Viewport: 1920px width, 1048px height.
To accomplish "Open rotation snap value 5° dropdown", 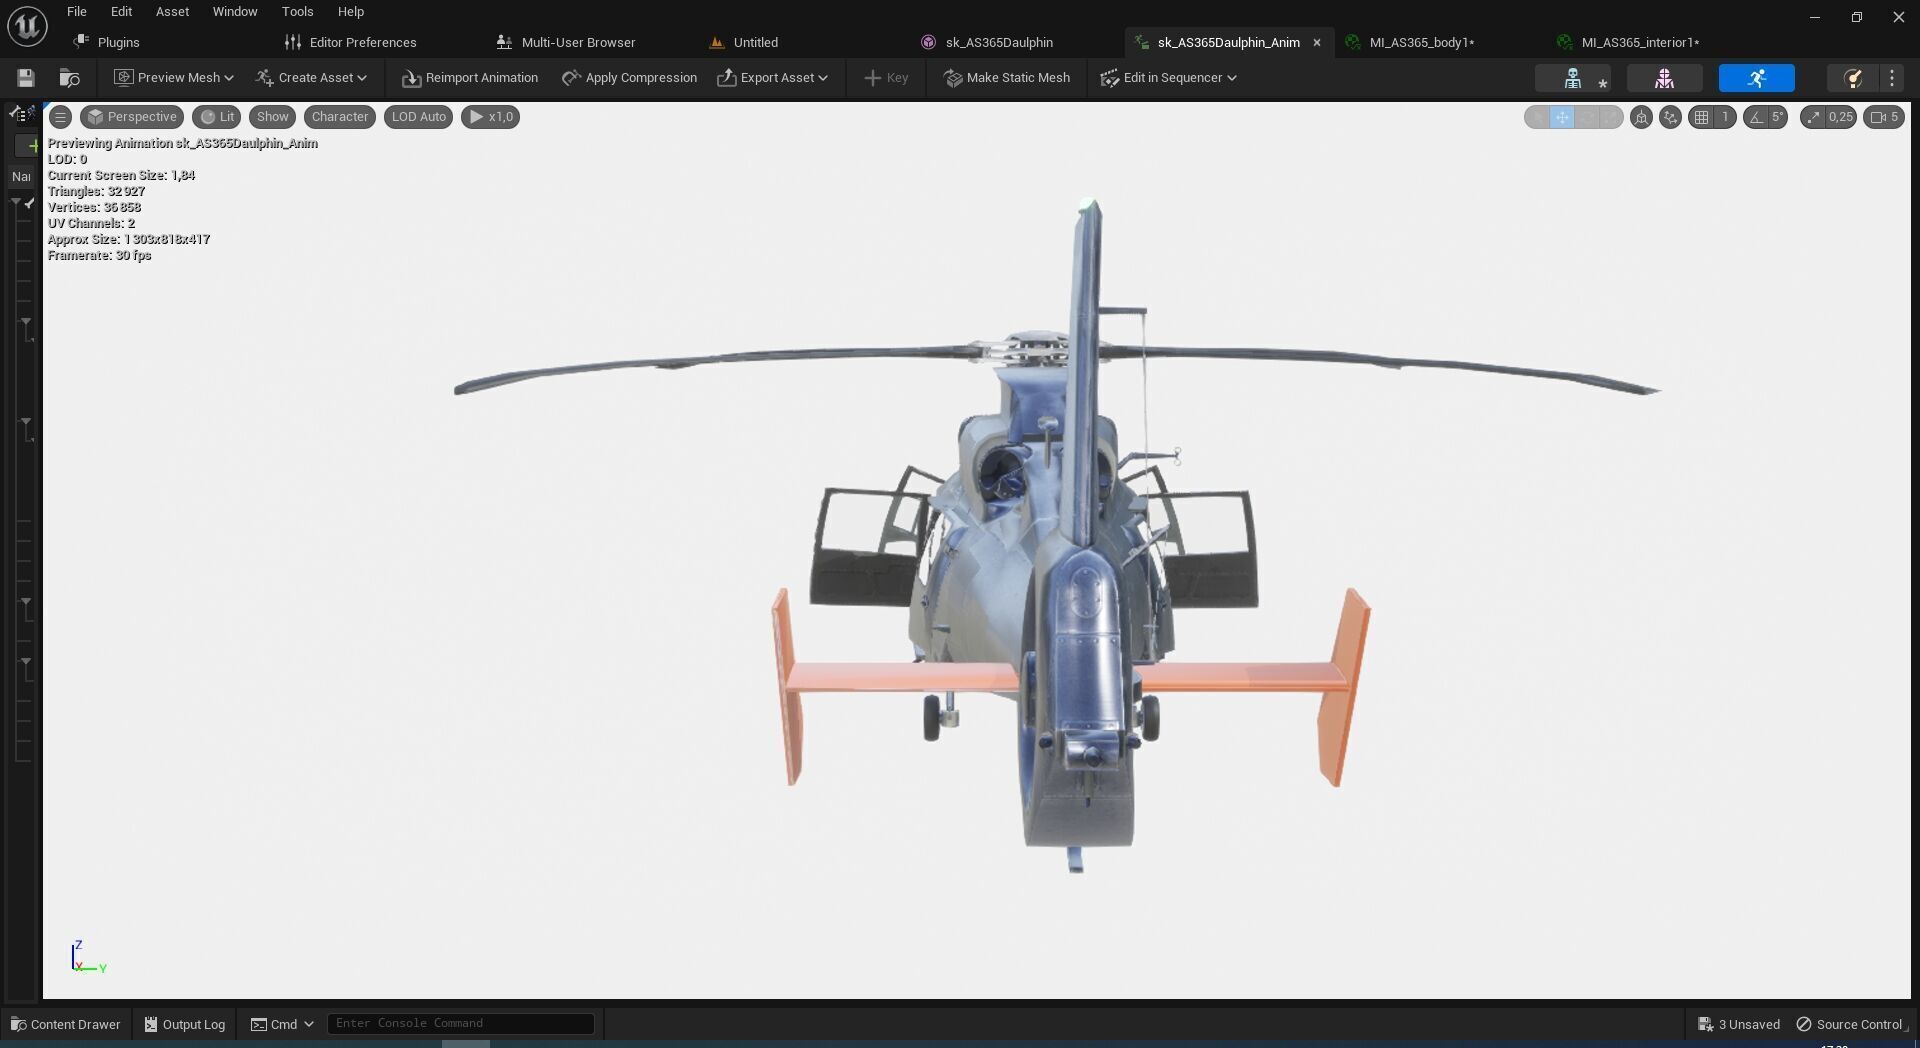I will point(1778,117).
